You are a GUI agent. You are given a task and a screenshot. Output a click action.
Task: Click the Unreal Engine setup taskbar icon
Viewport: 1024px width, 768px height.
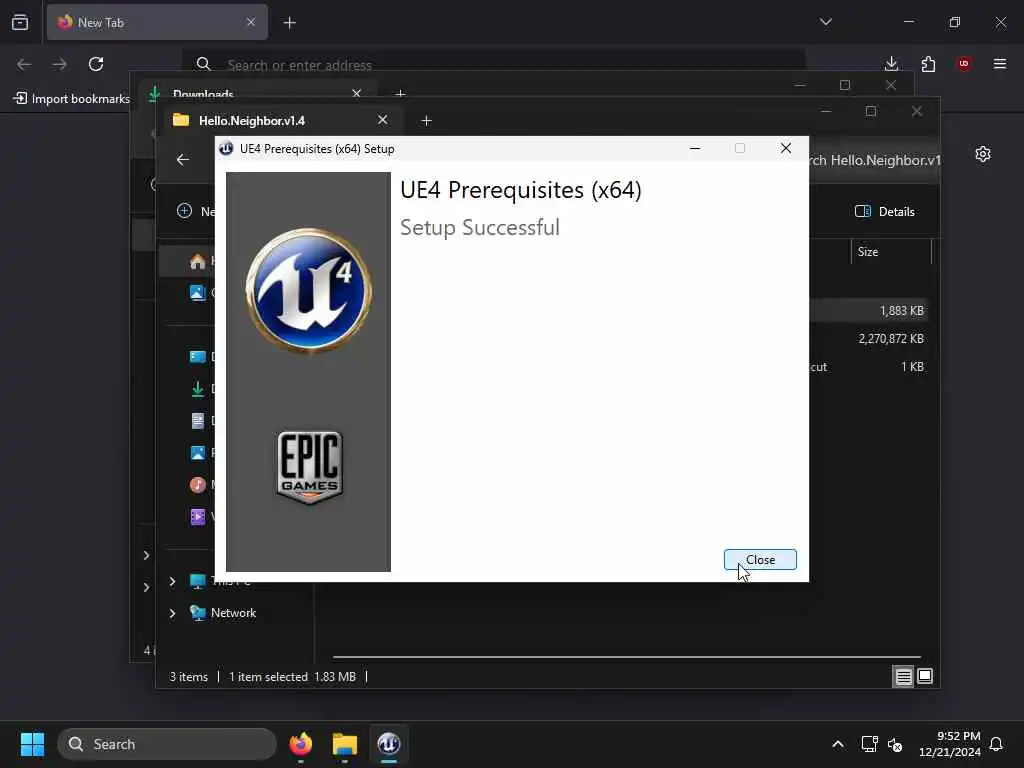pos(389,744)
